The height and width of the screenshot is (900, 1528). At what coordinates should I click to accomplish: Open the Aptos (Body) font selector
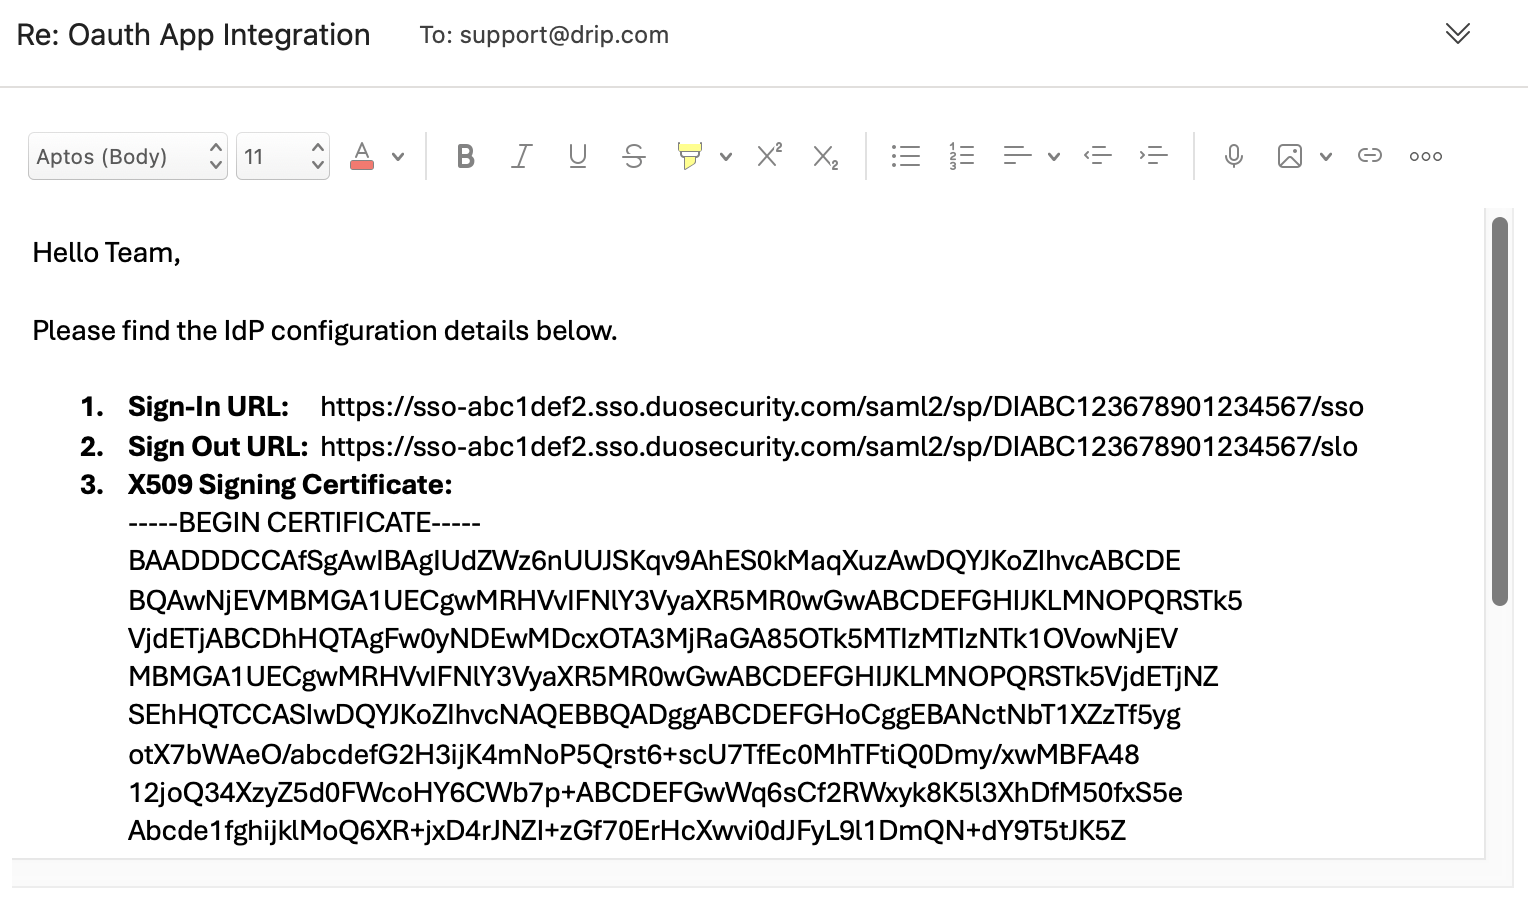pos(127,156)
